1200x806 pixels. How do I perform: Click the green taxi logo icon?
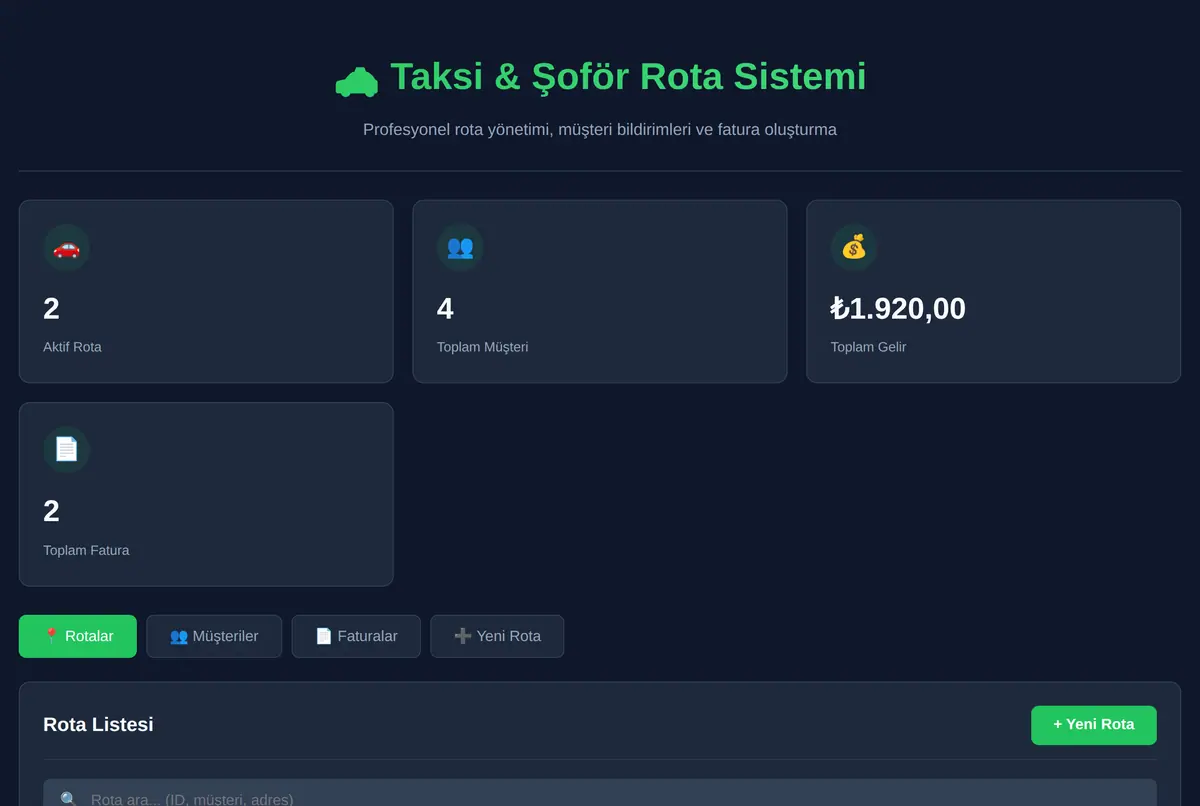[357, 81]
